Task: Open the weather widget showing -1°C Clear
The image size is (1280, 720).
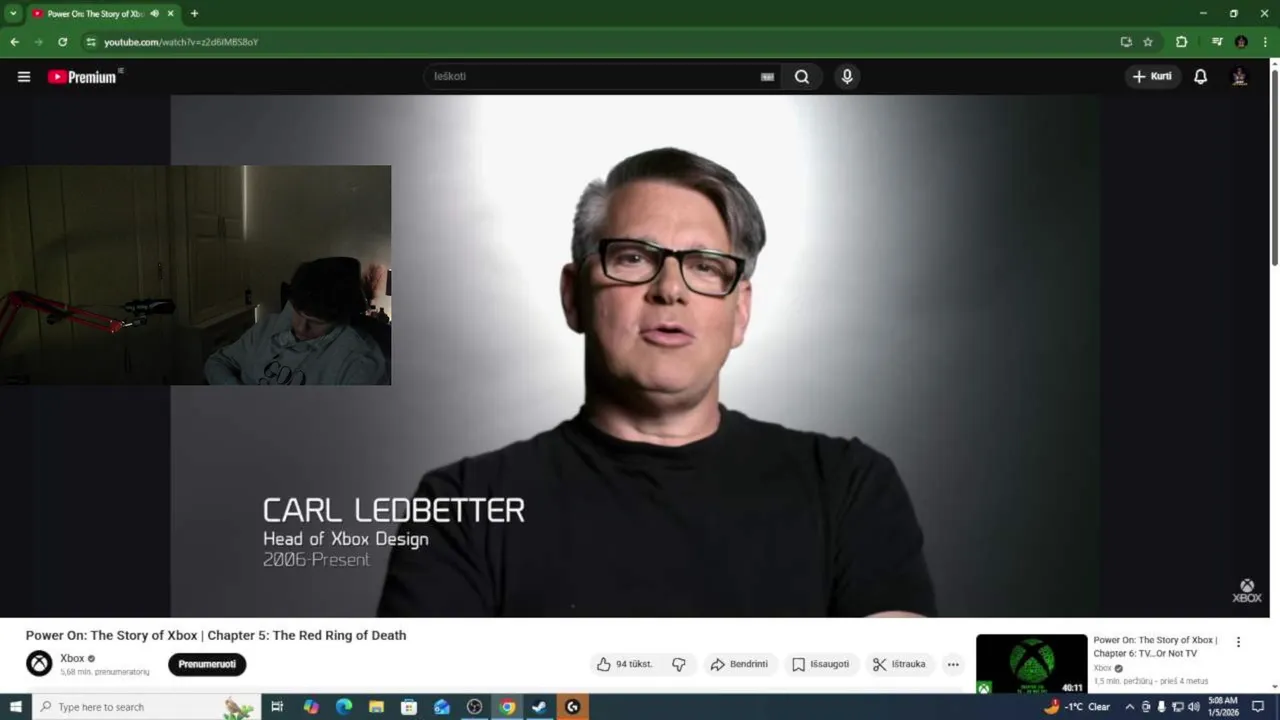Action: pyautogui.click(x=1078, y=707)
